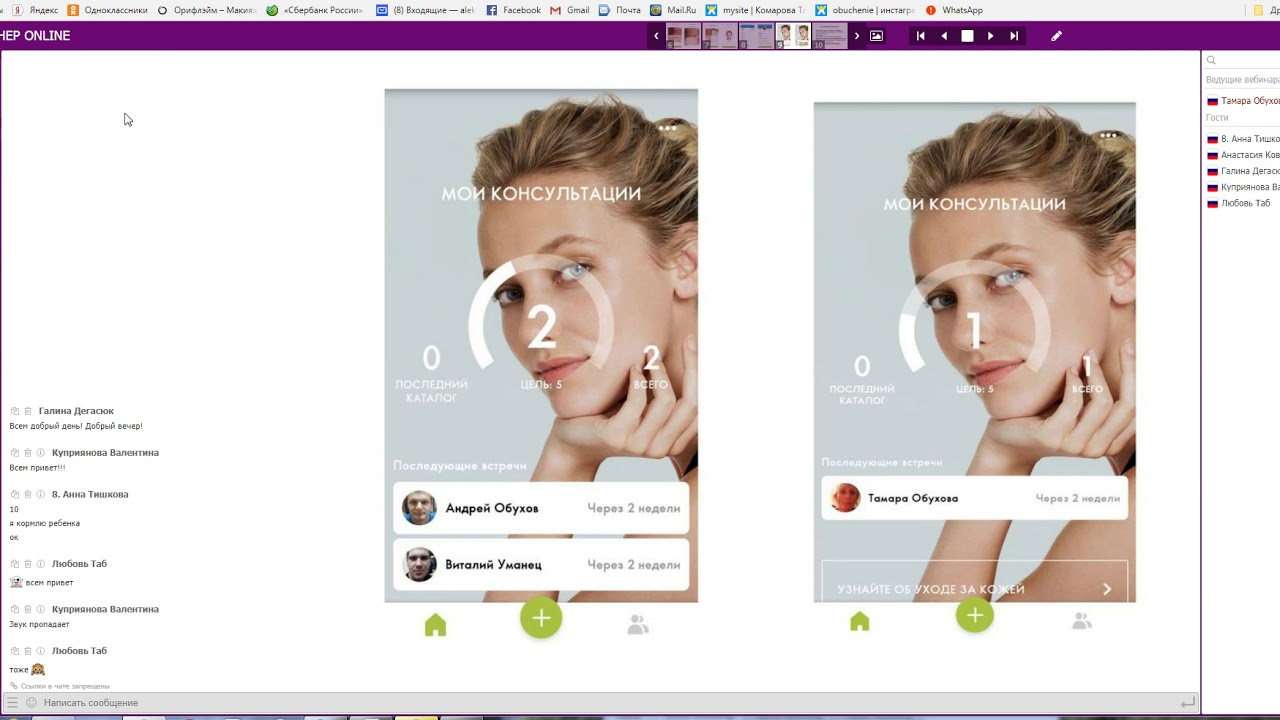Image resolution: width=1280 pixels, height=720 pixels.
Task: Select slide thumbnail 8
Action: click(756, 37)
